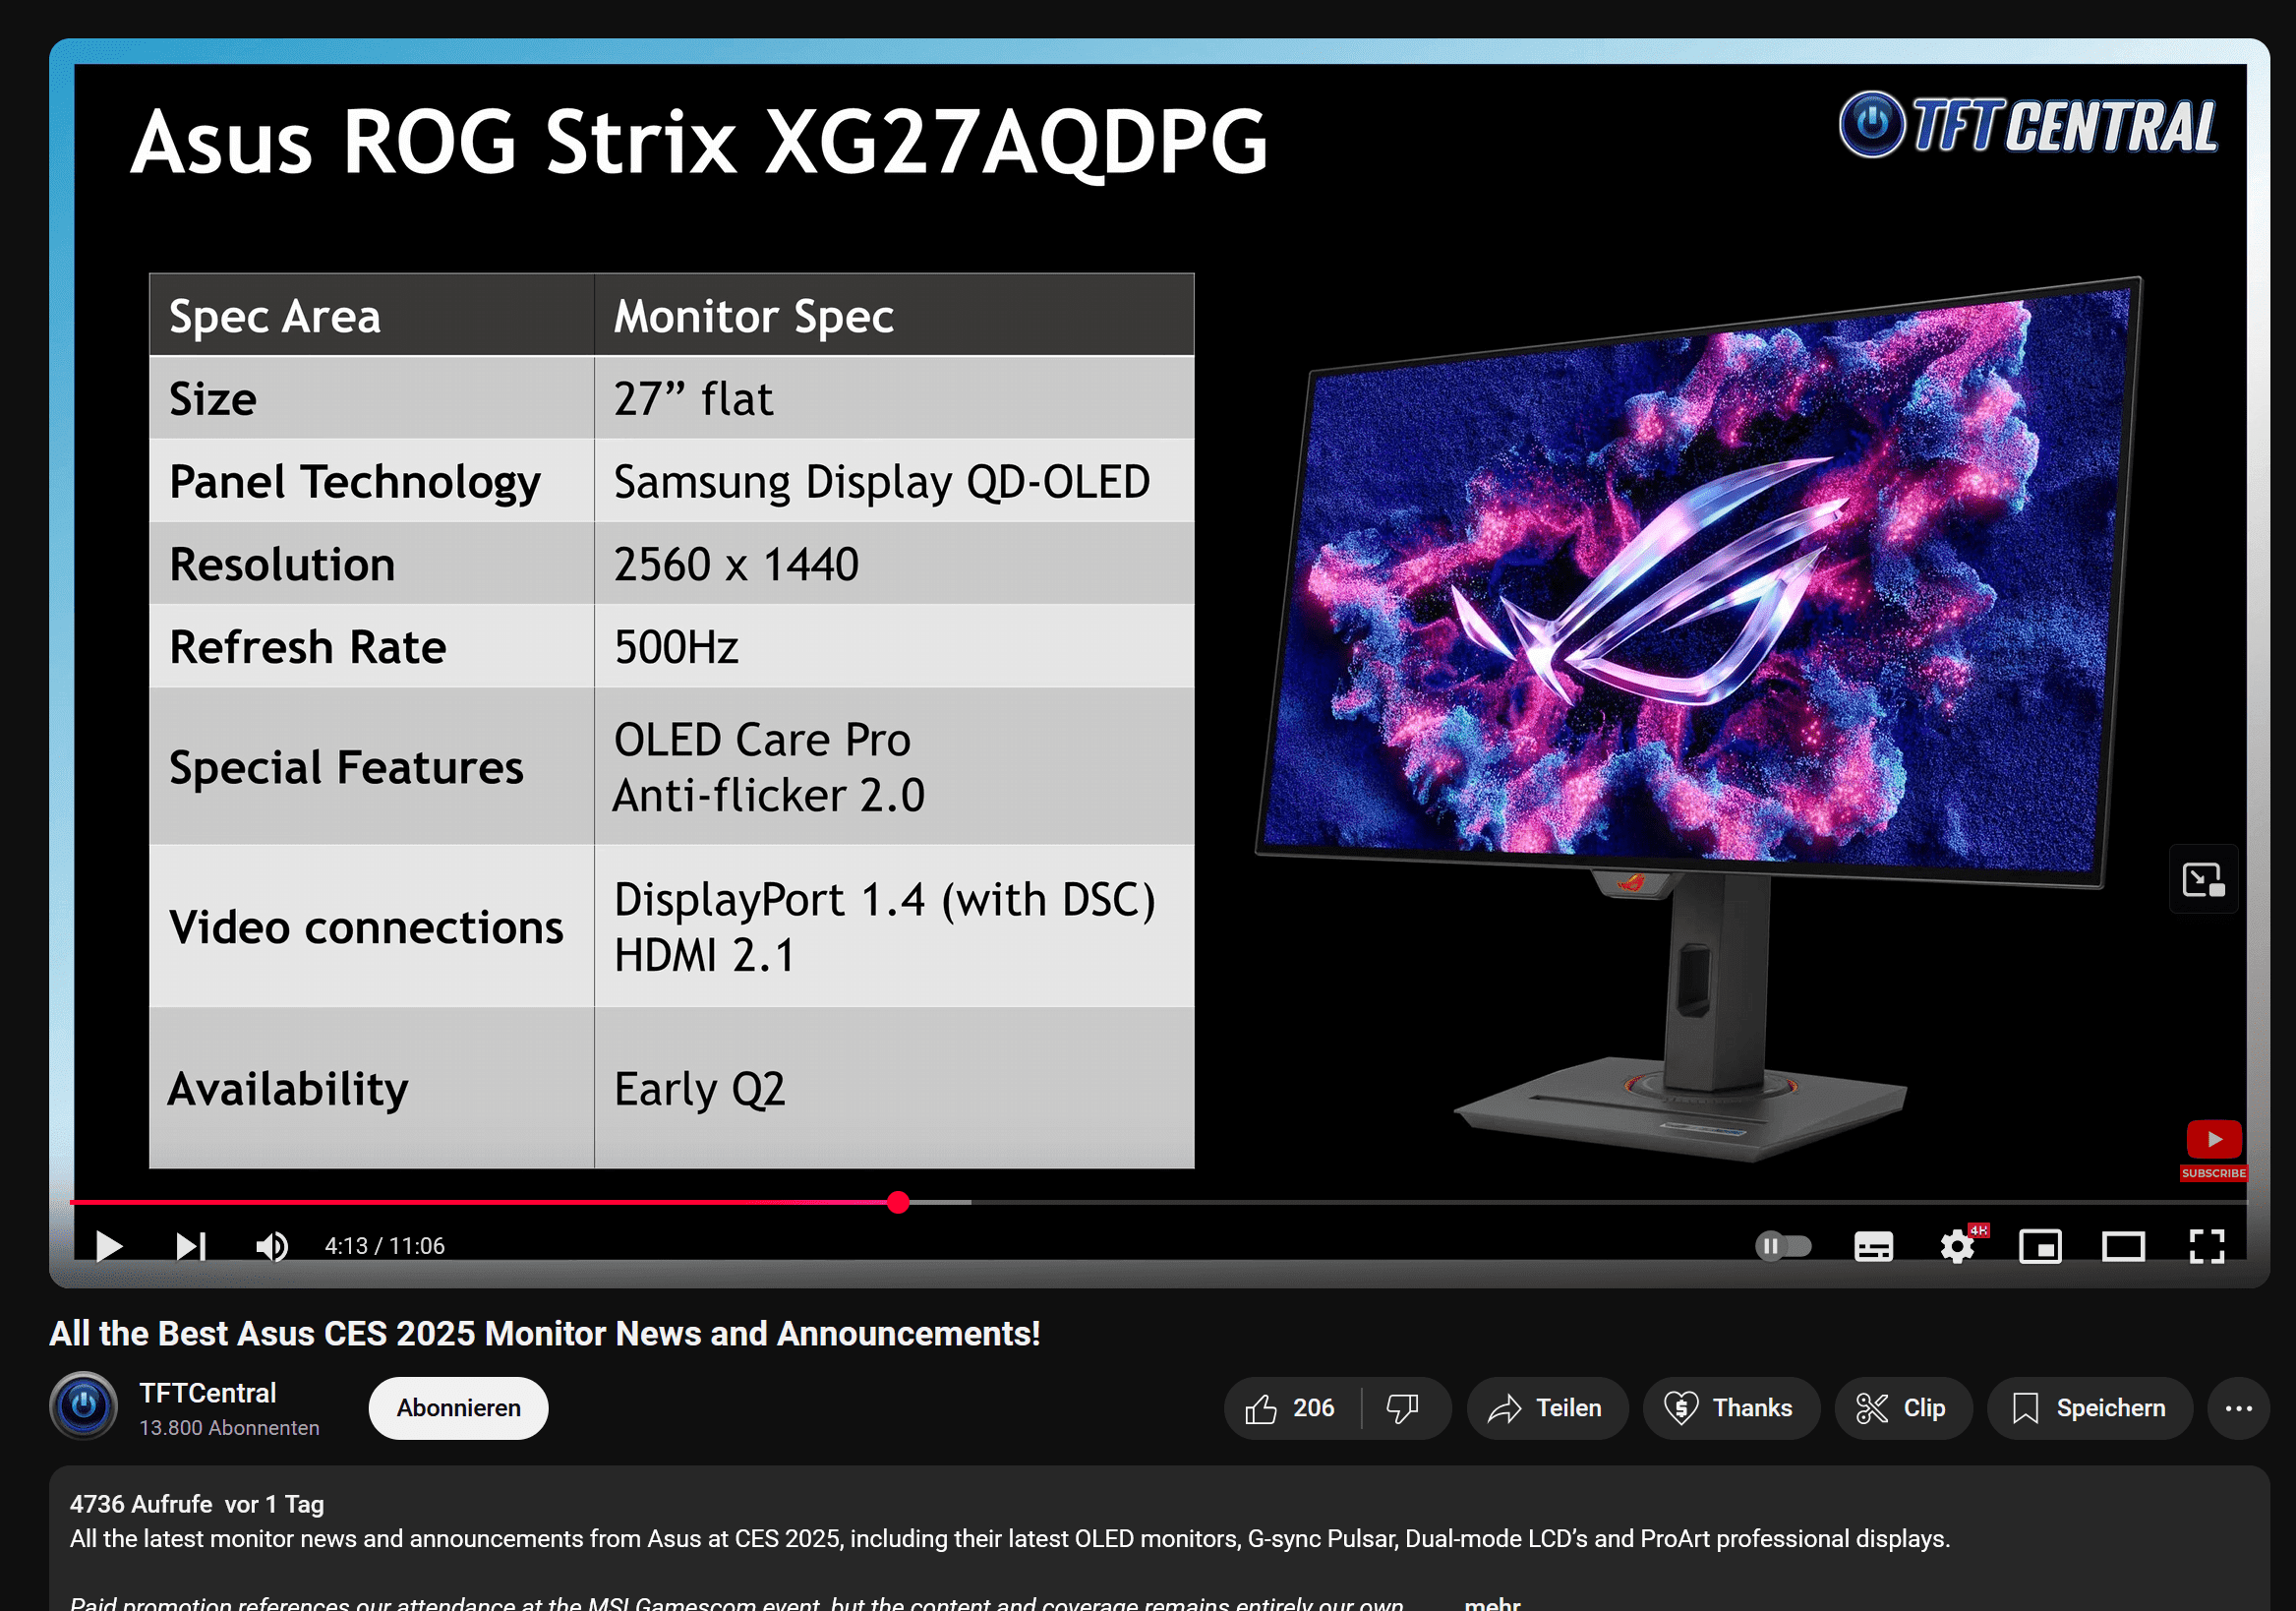
Task: Switch to theater mode
Action: tap(2123, 1247)
